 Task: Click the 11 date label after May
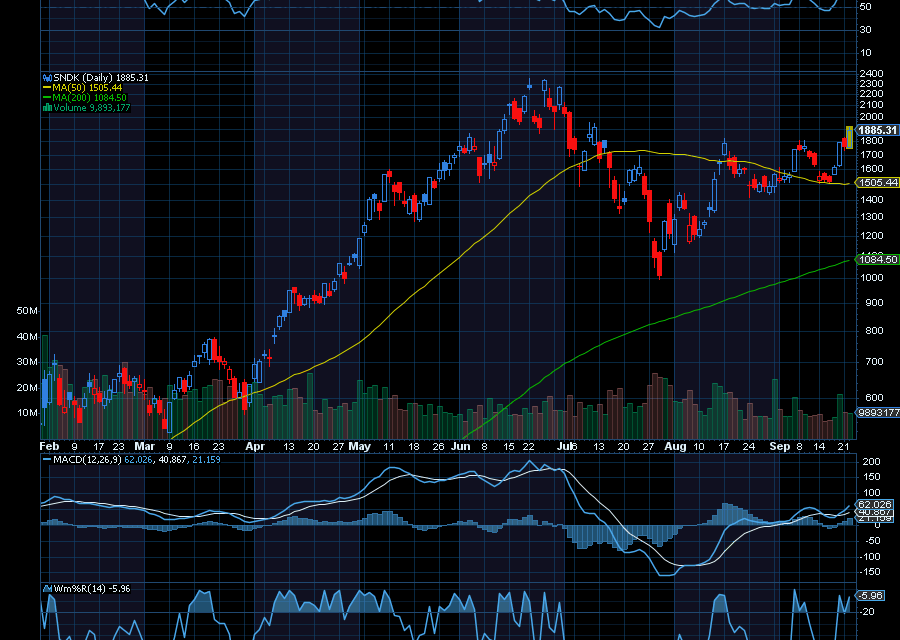coord(389,446)
